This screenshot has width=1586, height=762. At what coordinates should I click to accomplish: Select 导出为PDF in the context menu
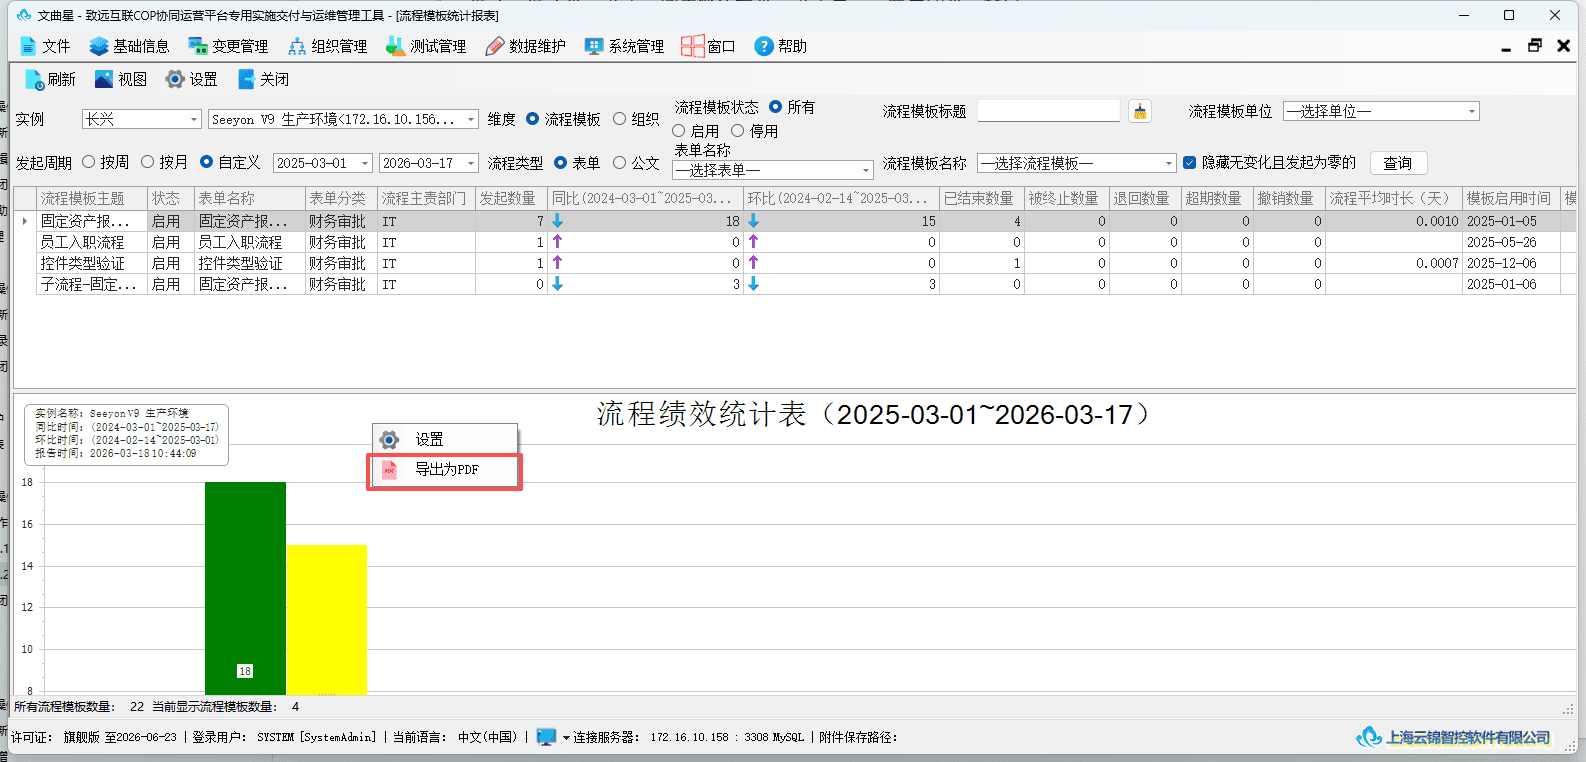pyautogui.click(x=445, y=470)
